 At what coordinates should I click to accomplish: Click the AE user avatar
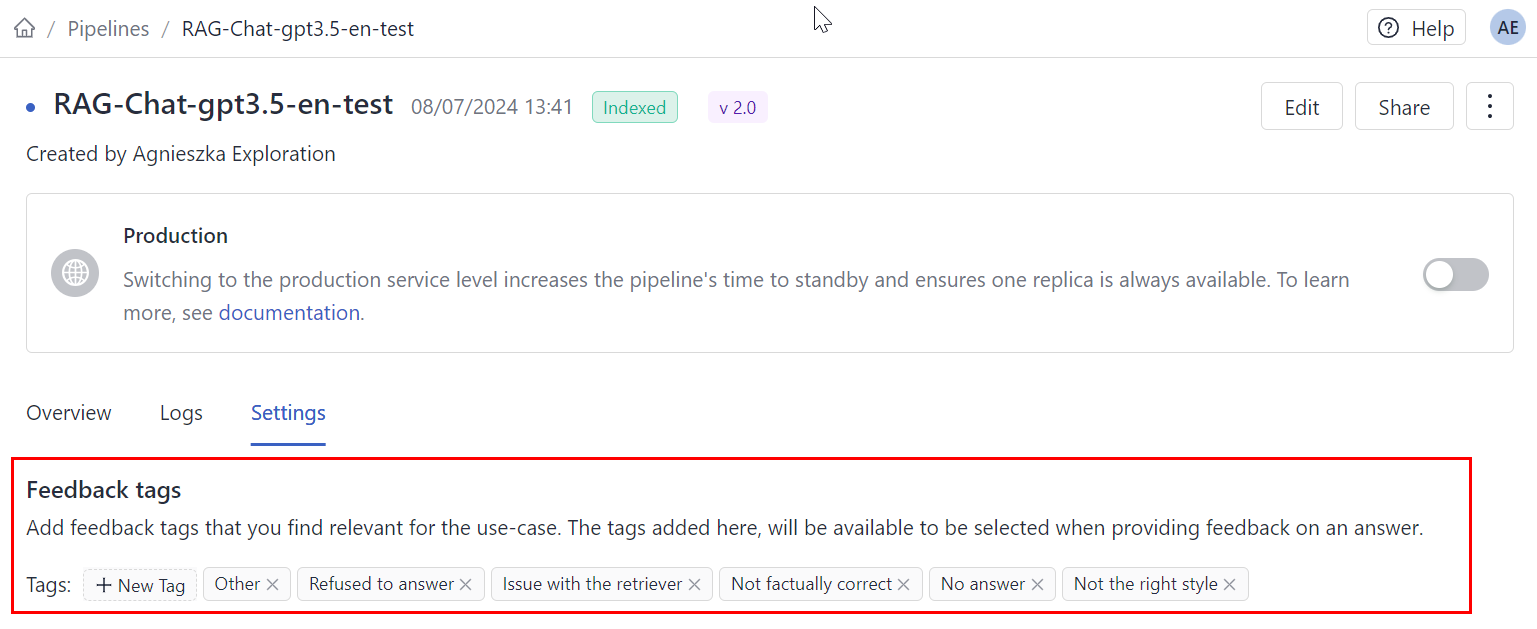[1508, 27]
